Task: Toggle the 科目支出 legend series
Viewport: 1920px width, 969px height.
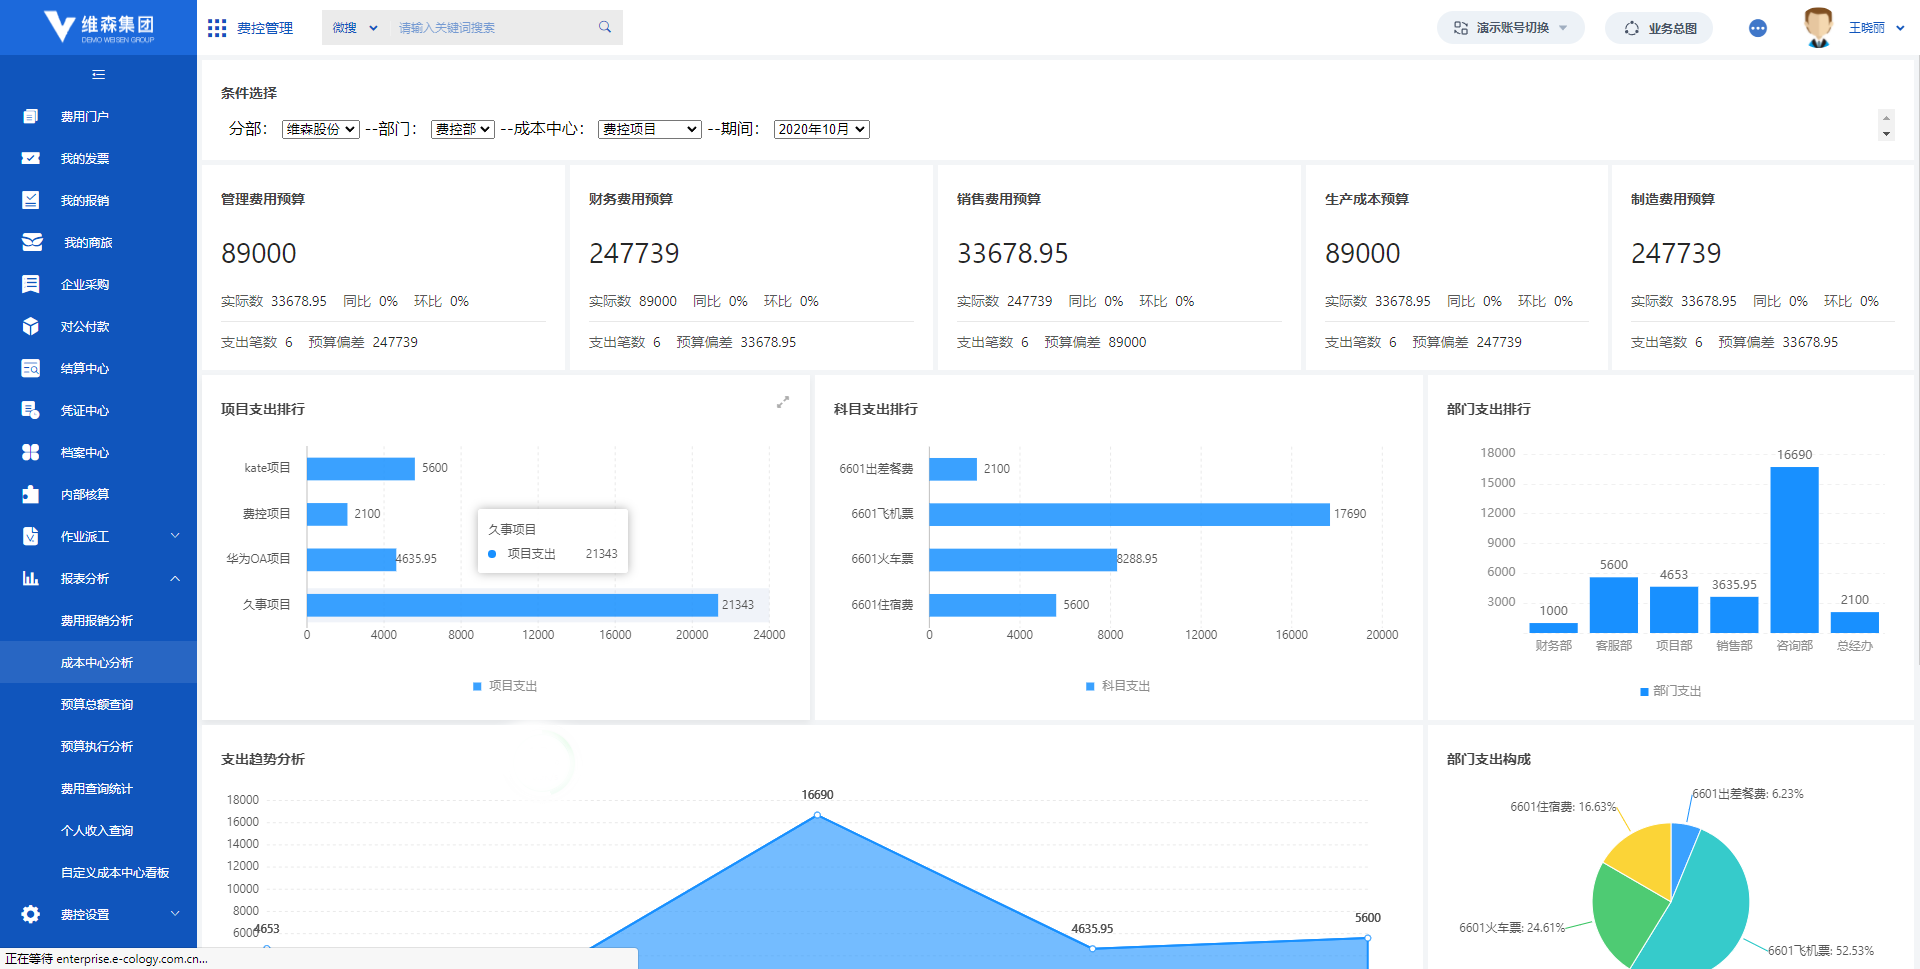Action: click(x=1118, y=686)
